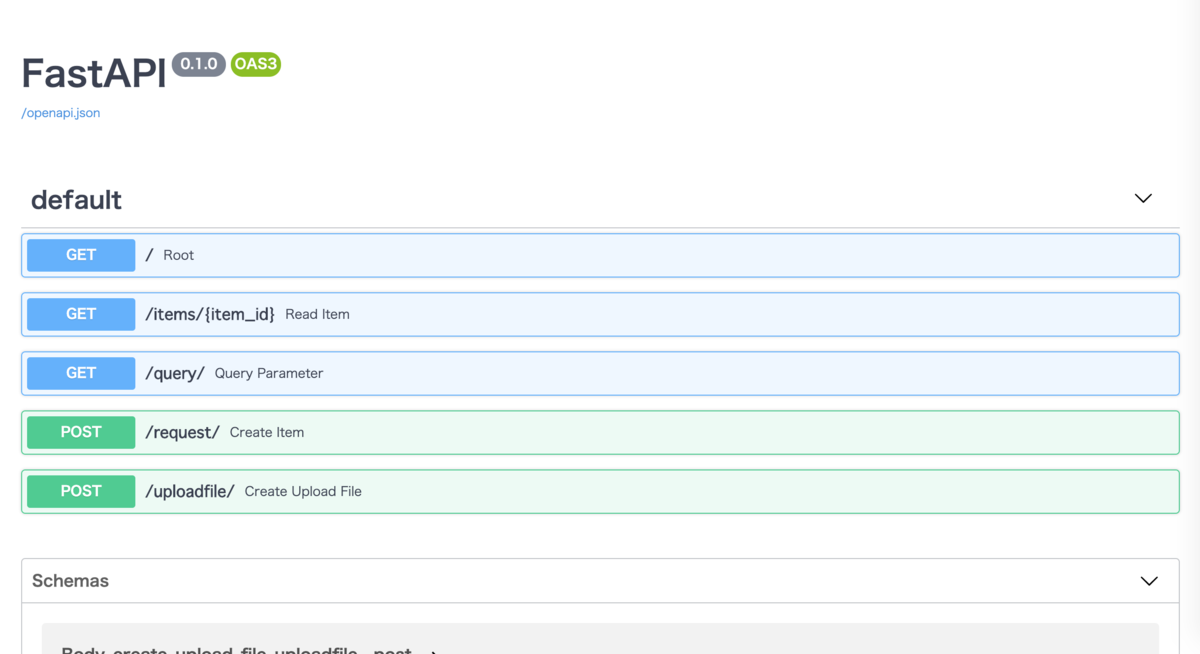Select the /items/{item_id} path text
1200x654 pixels.
210,314
